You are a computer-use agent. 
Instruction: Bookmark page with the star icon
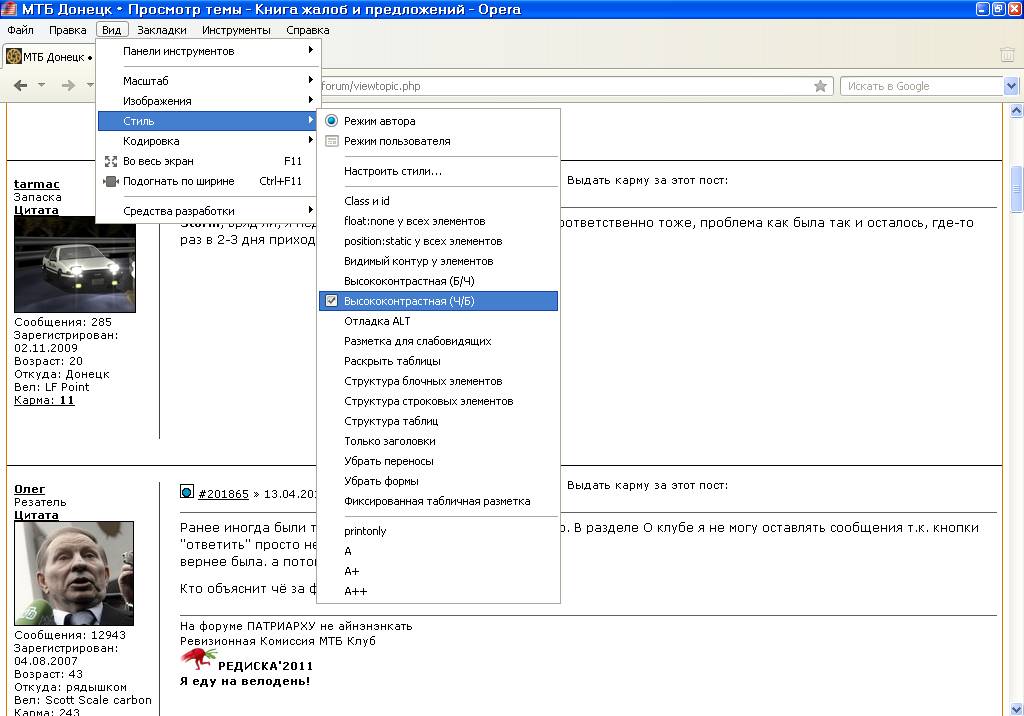point(820,86)
